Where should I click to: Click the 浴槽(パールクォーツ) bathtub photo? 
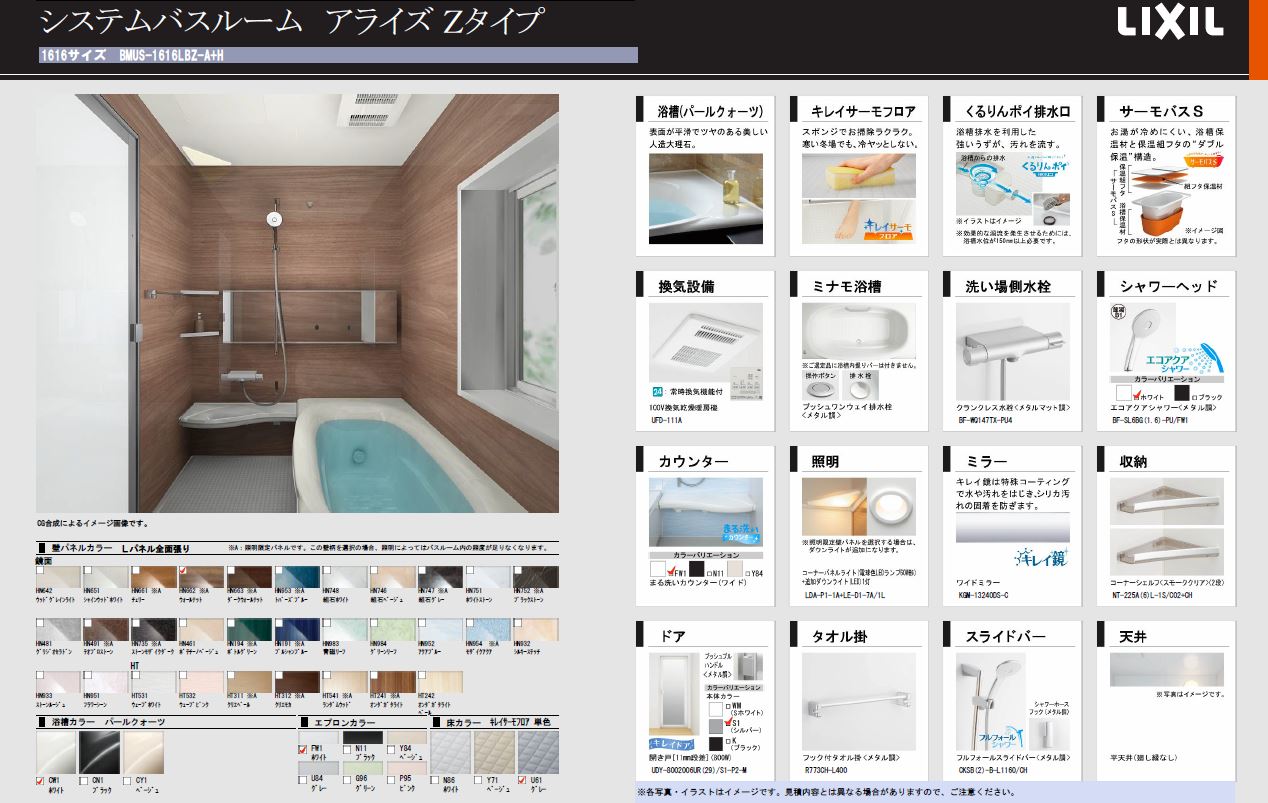pyautogui.click(x=706, y=199)
